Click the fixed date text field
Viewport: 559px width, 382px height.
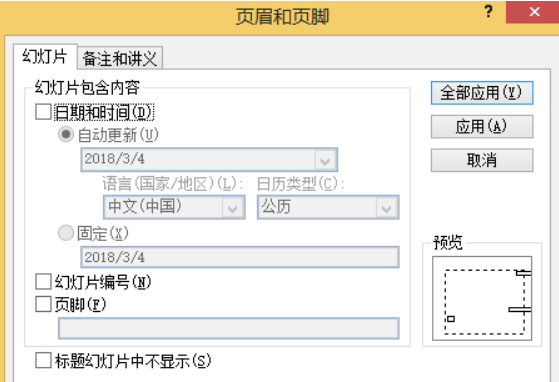tap(240, 257)
